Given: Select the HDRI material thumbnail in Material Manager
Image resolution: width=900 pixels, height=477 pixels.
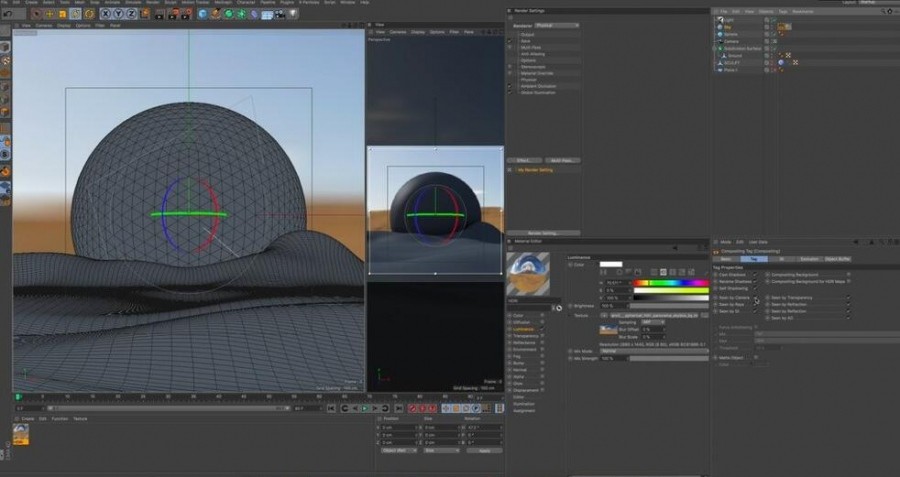Looking at the screenshot, I should click(x=21, y=435).
